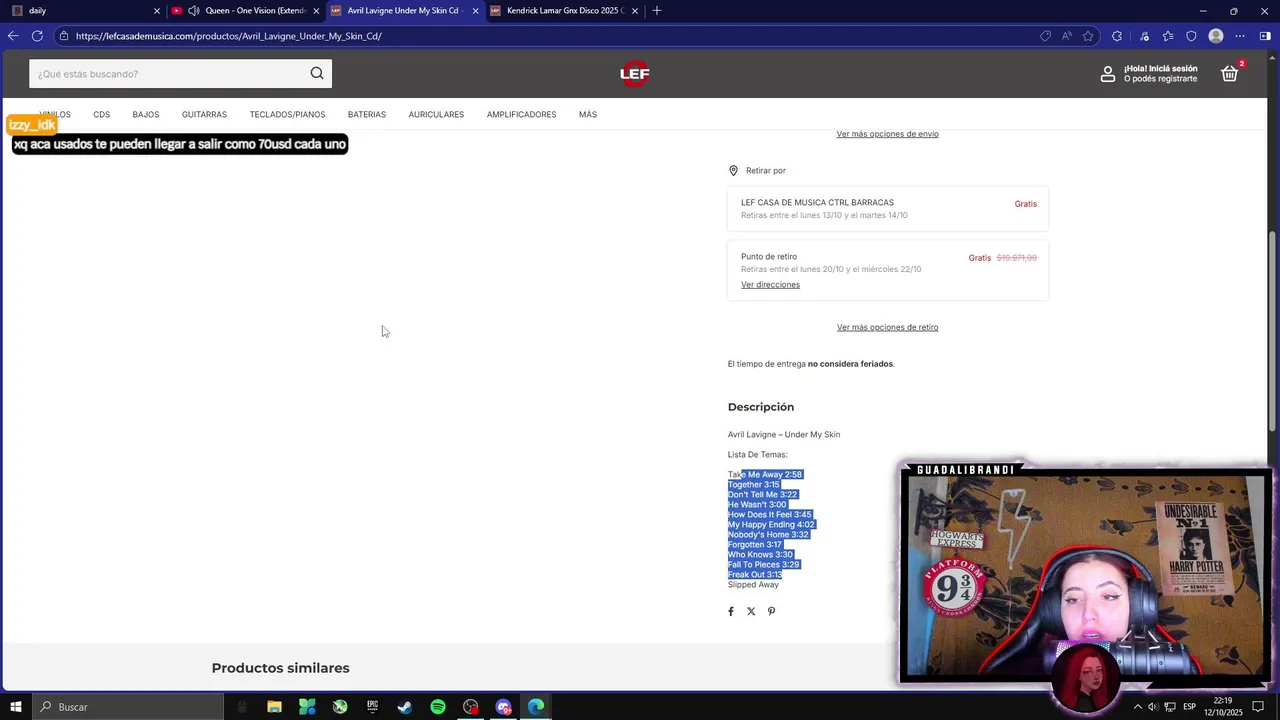Switch to the Queen One Vision tab
Screen dimensions: 1280x720
[245, 11]
